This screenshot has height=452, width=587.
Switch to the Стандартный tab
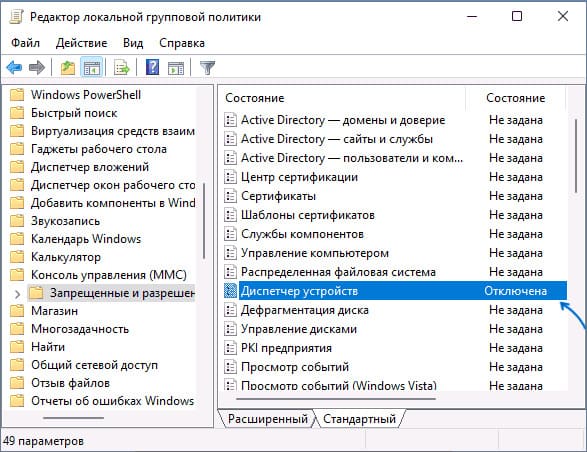click(x=359, y=419)
